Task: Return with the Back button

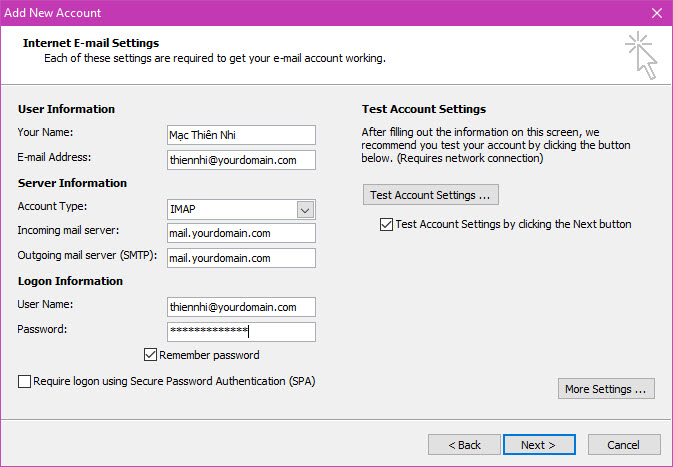Action: [x=464, y=445]
